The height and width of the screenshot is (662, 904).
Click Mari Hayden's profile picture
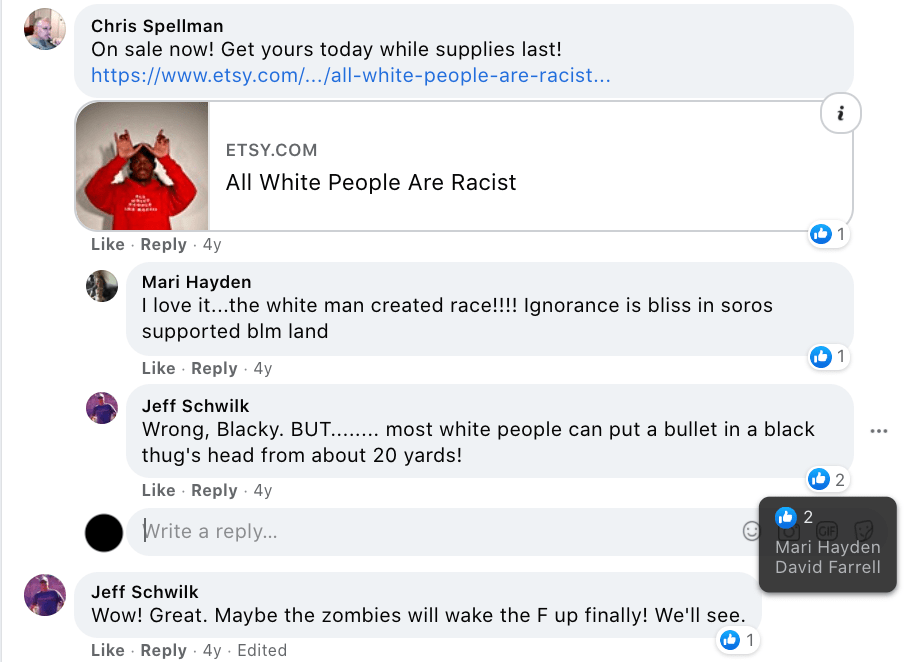coord(102,286)
